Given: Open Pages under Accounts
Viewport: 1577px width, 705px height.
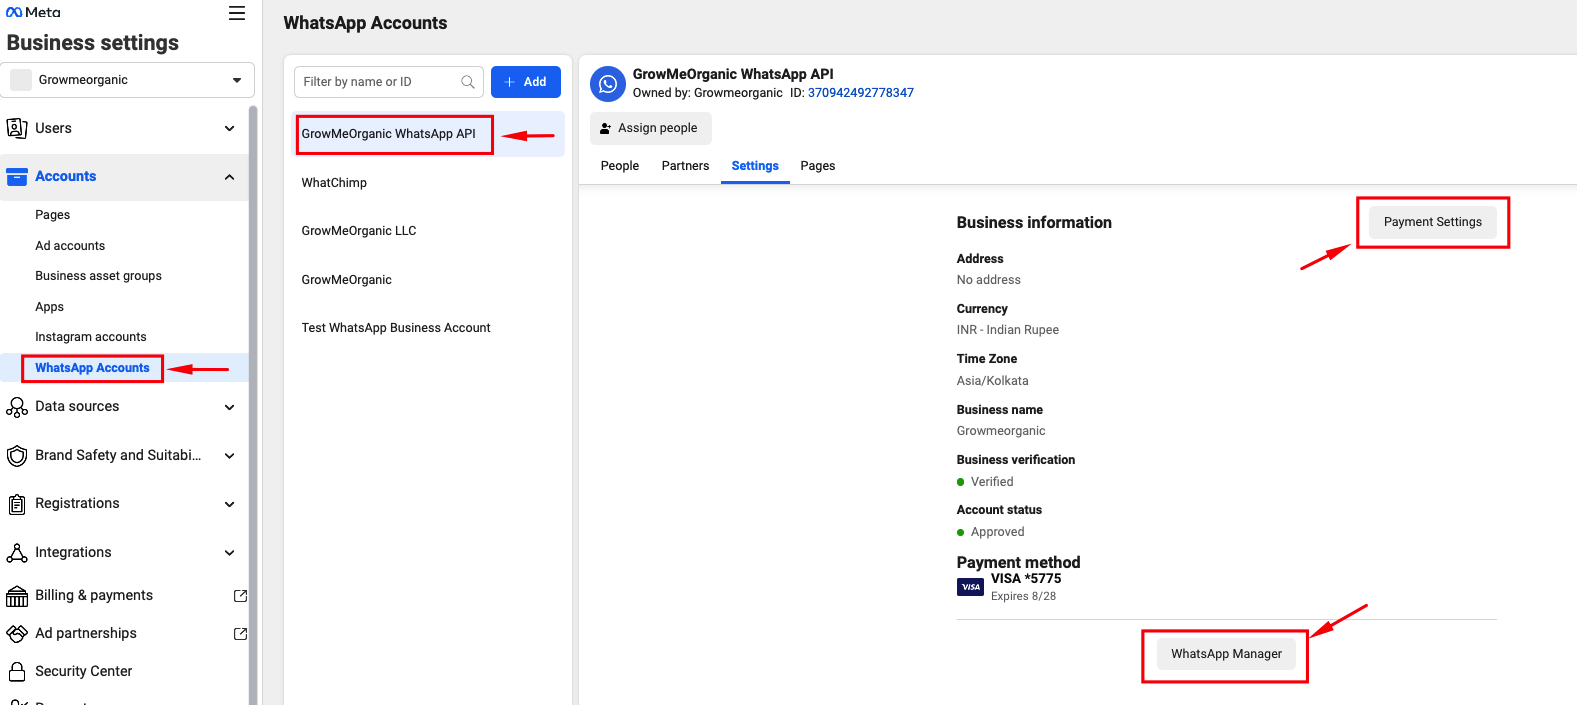Looking at the screenshot, I should point(53,215).
